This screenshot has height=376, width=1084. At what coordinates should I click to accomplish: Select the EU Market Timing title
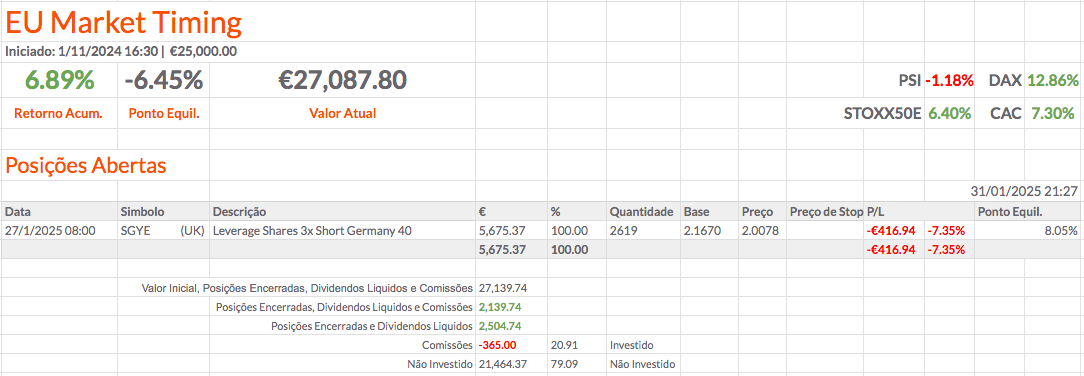(x=124, y=23)
